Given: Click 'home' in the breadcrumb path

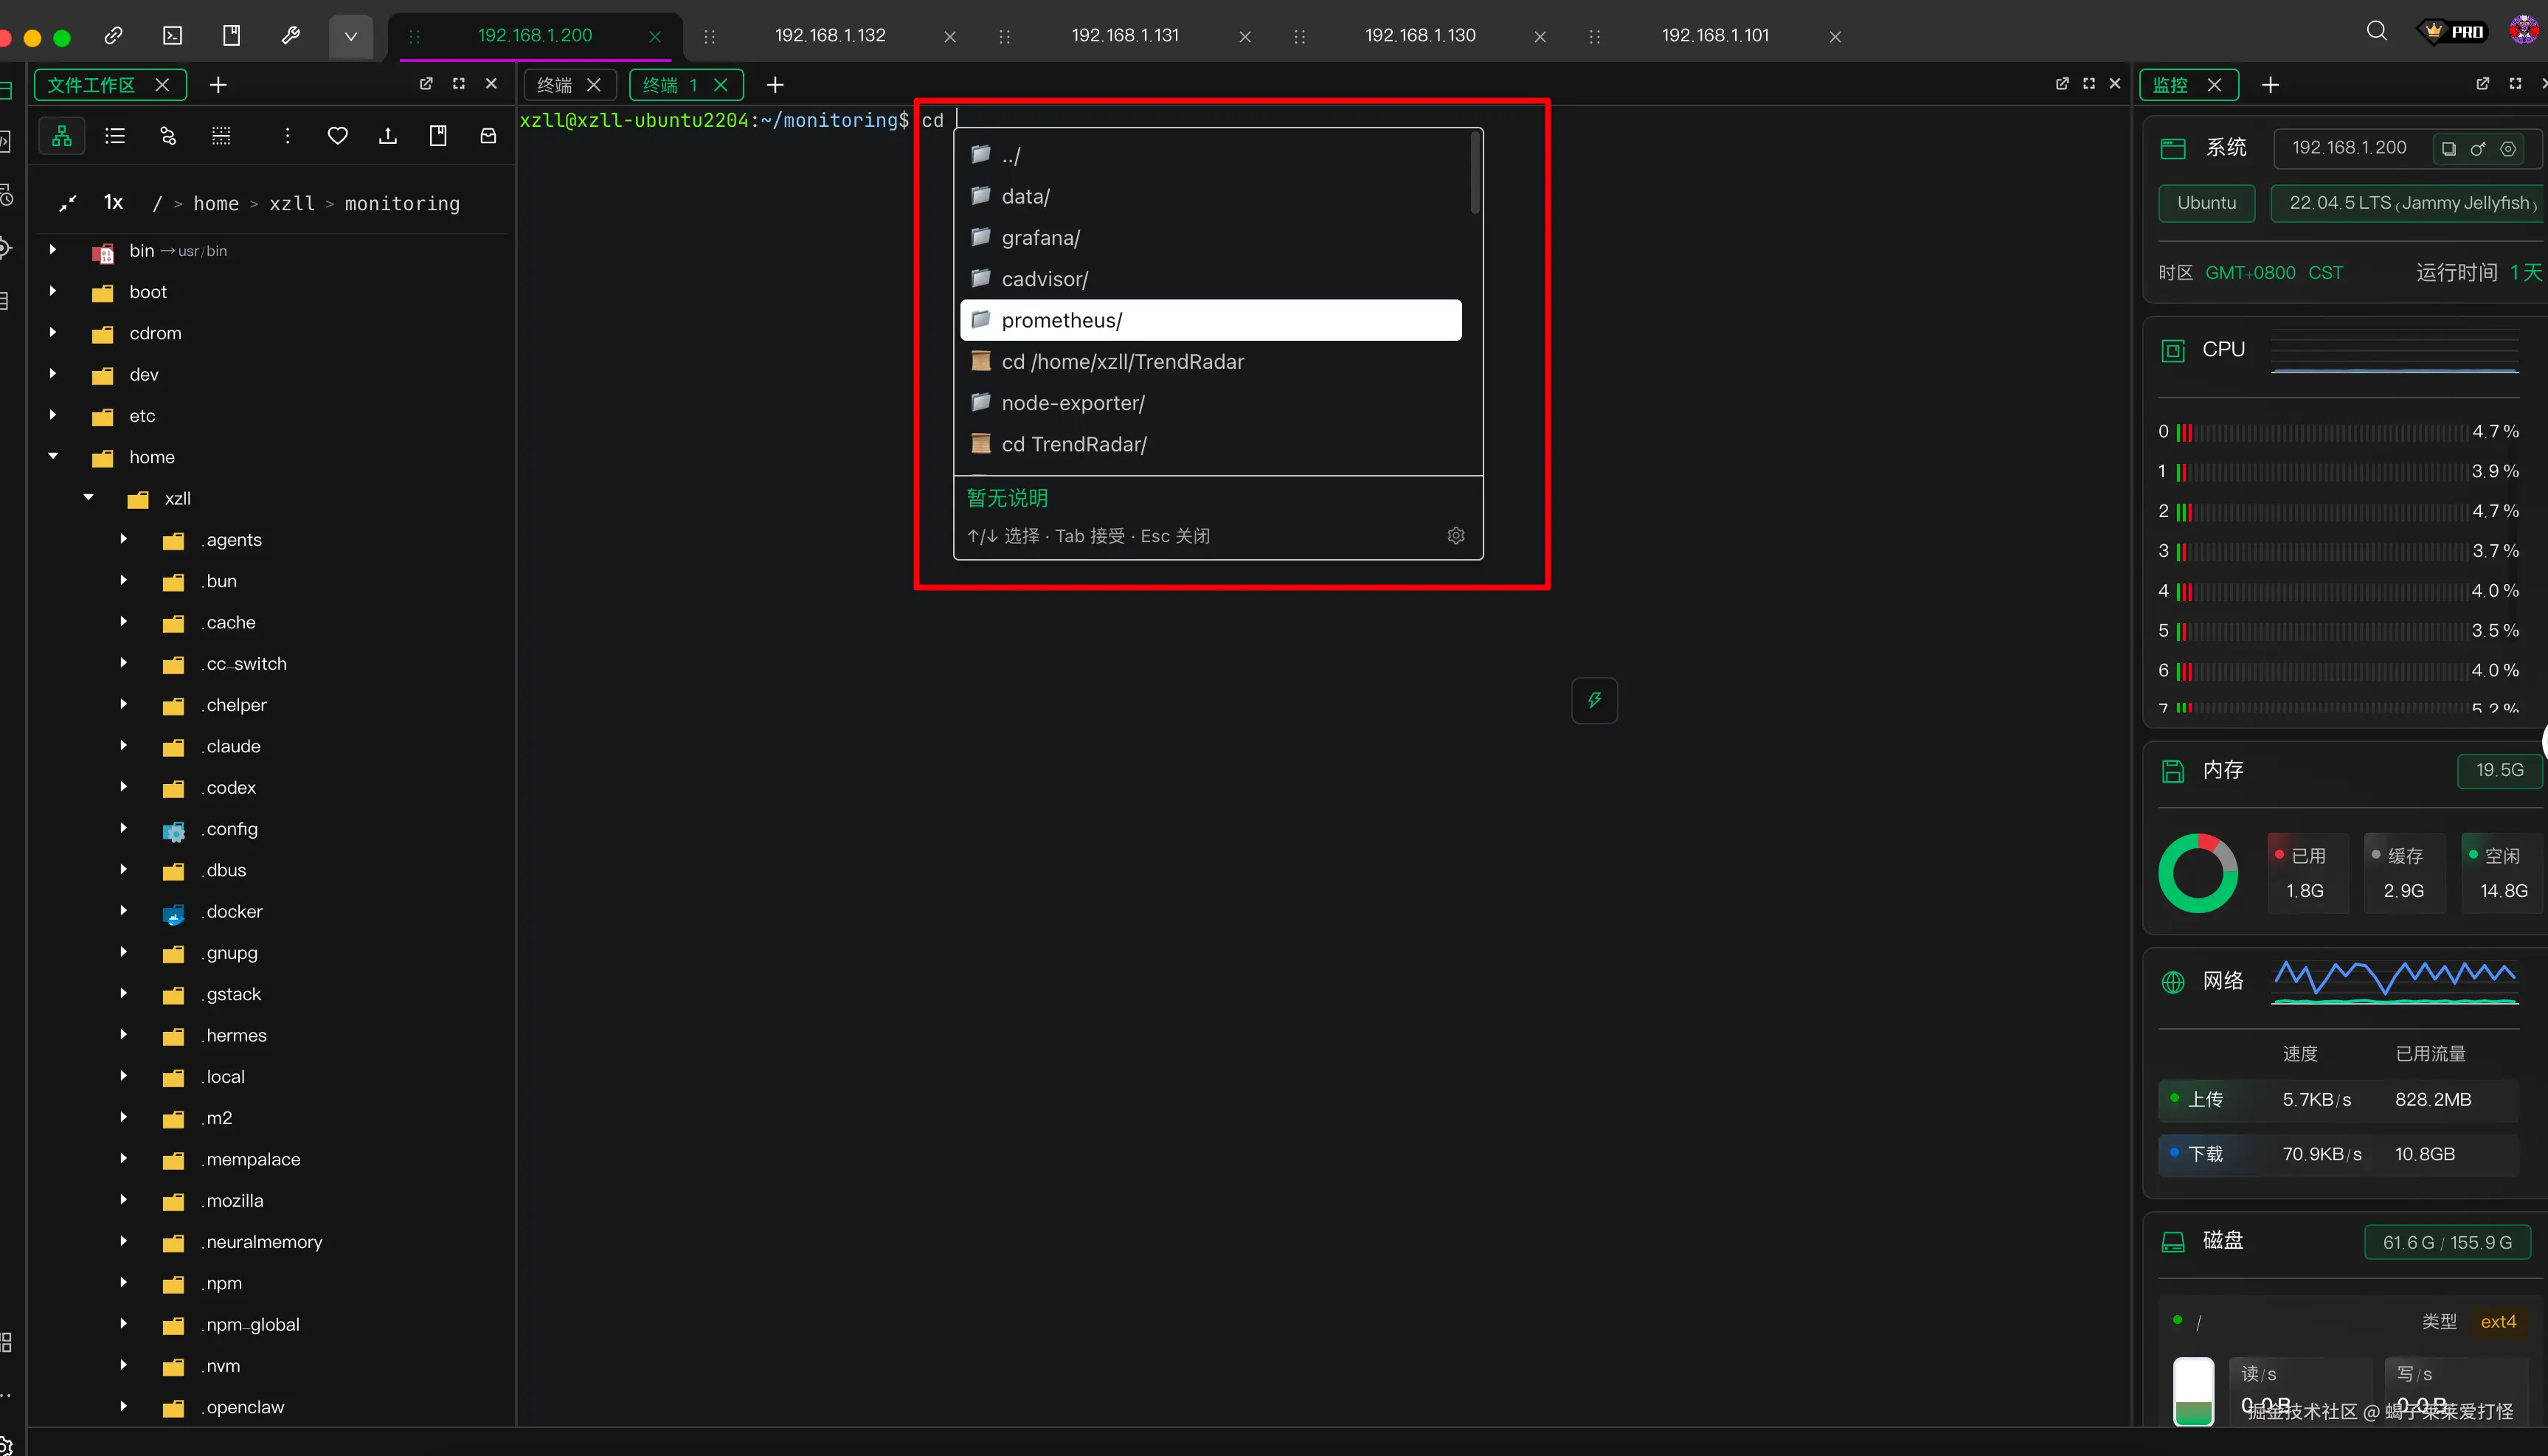Looking at the screenshot, I should click(216, 203).
